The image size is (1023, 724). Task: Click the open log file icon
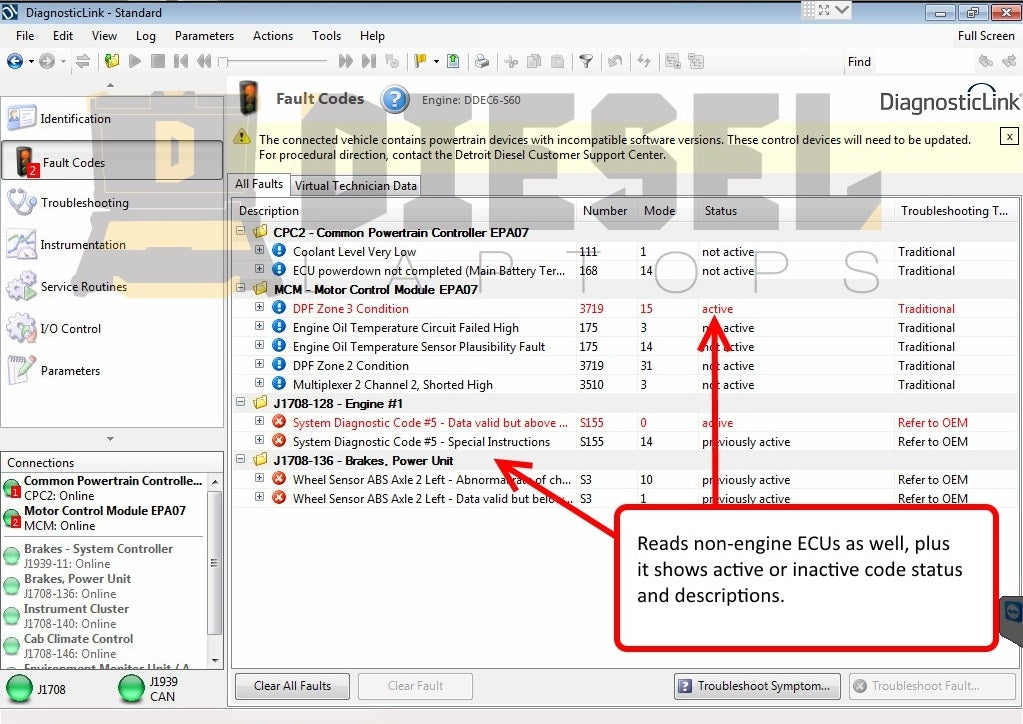(112, 61)
